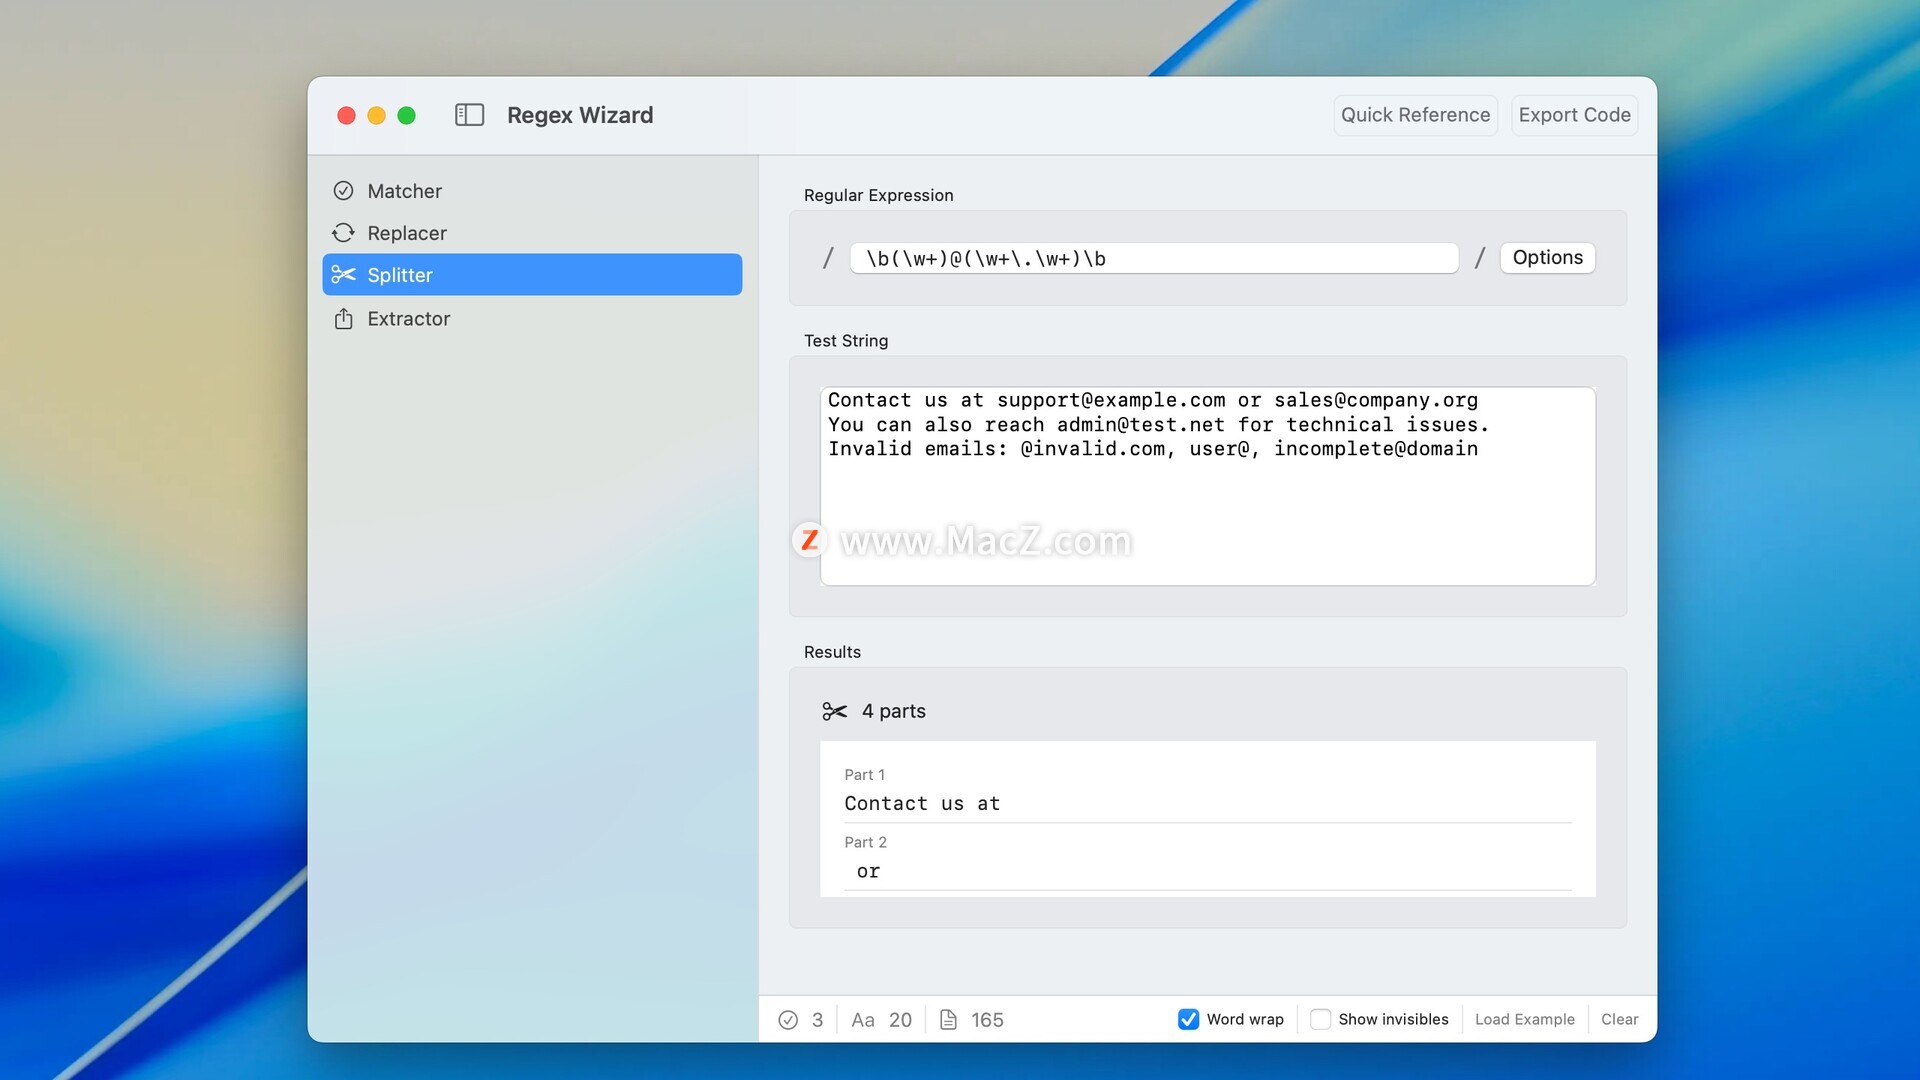Click the Replacer arrows icon
This screenshot has height=1080, width=1920.
[x=343, y=233]
